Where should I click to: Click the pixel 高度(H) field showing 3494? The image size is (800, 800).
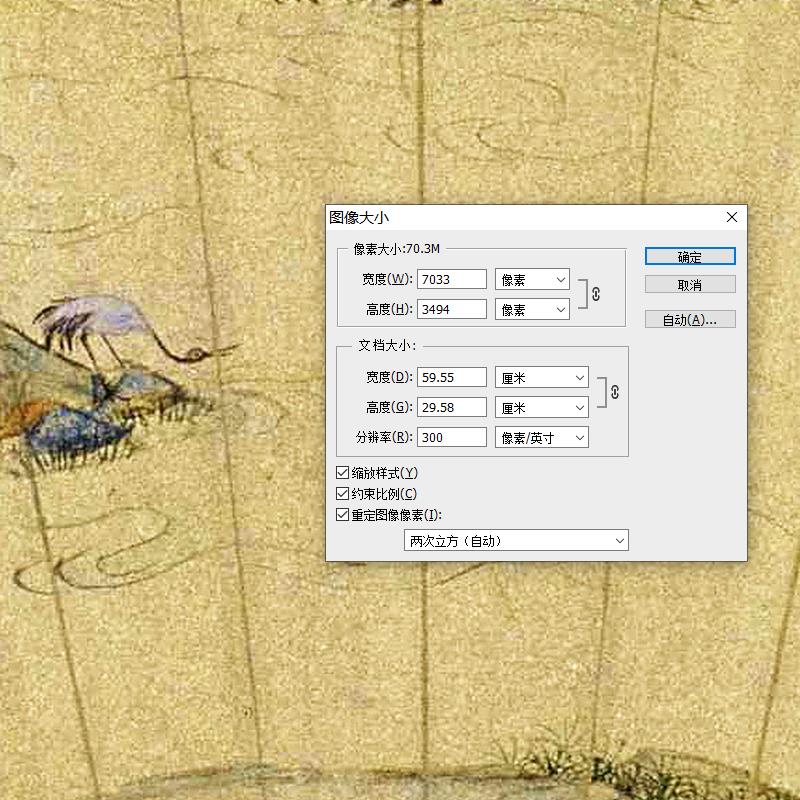coord(452,309)
